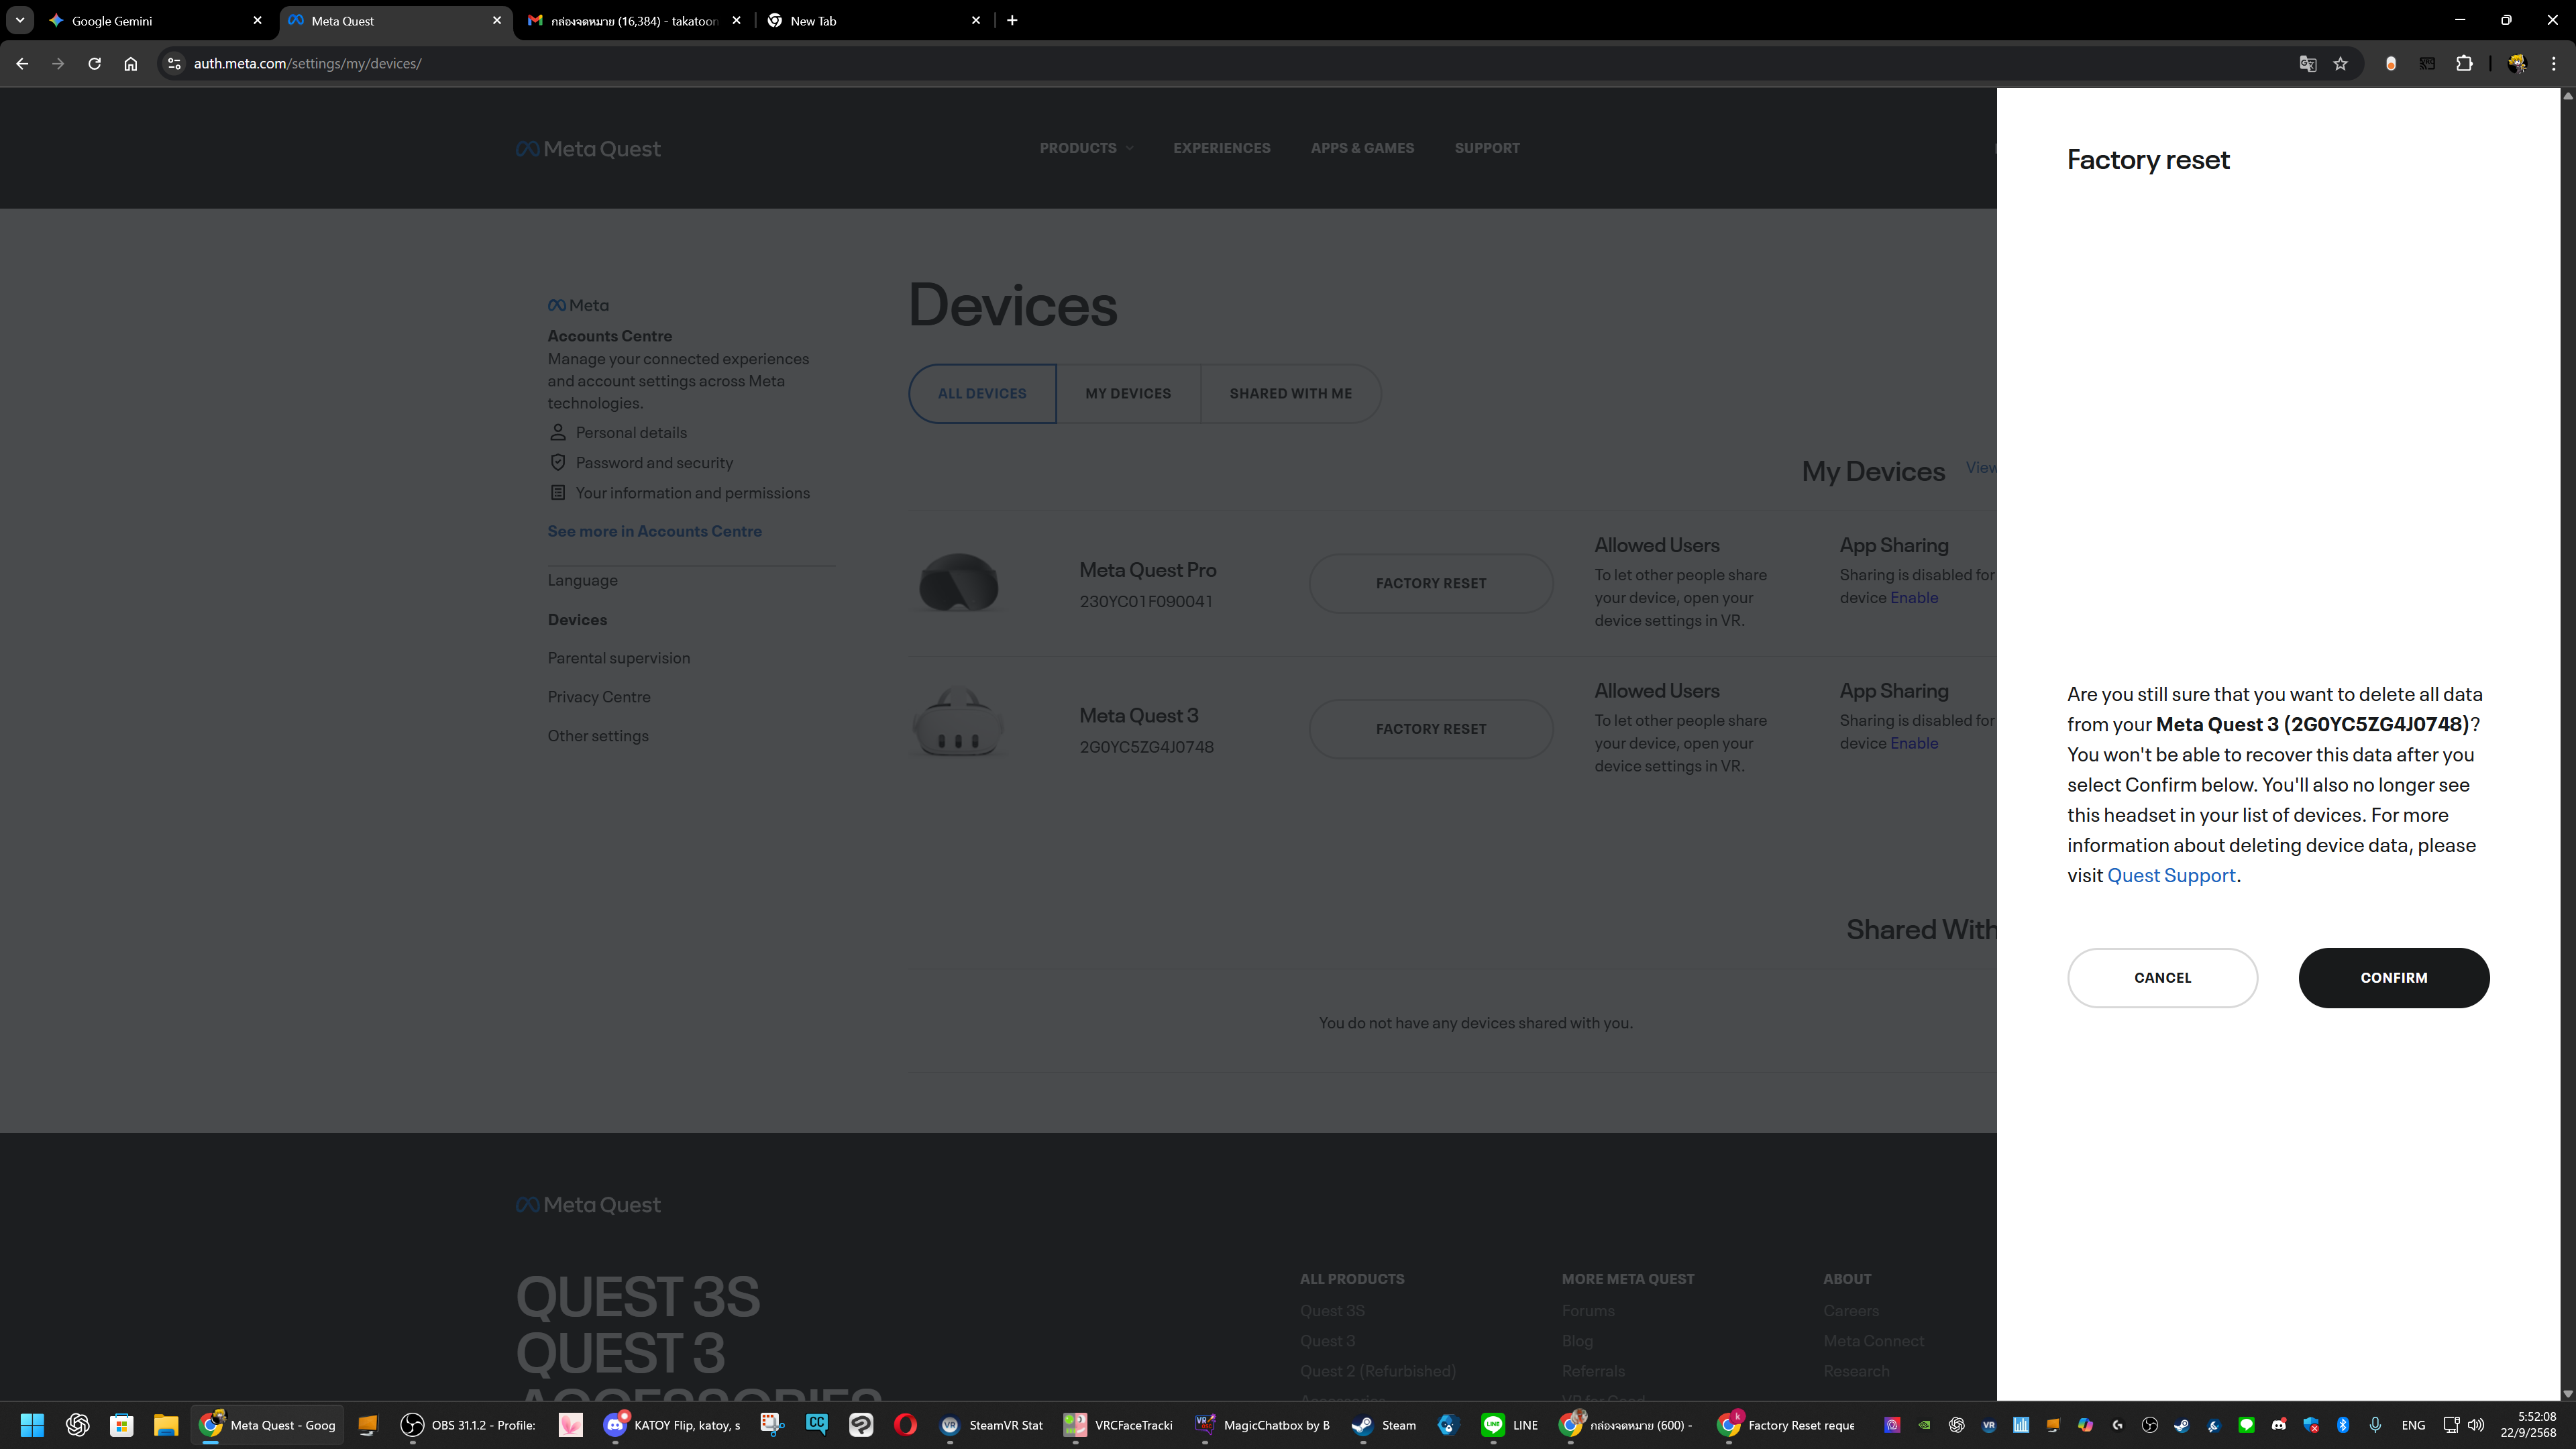Factory reset the Meta Quest Pro
The width and height of the screenshot is (2576, 1449).
pos(1430,583)
